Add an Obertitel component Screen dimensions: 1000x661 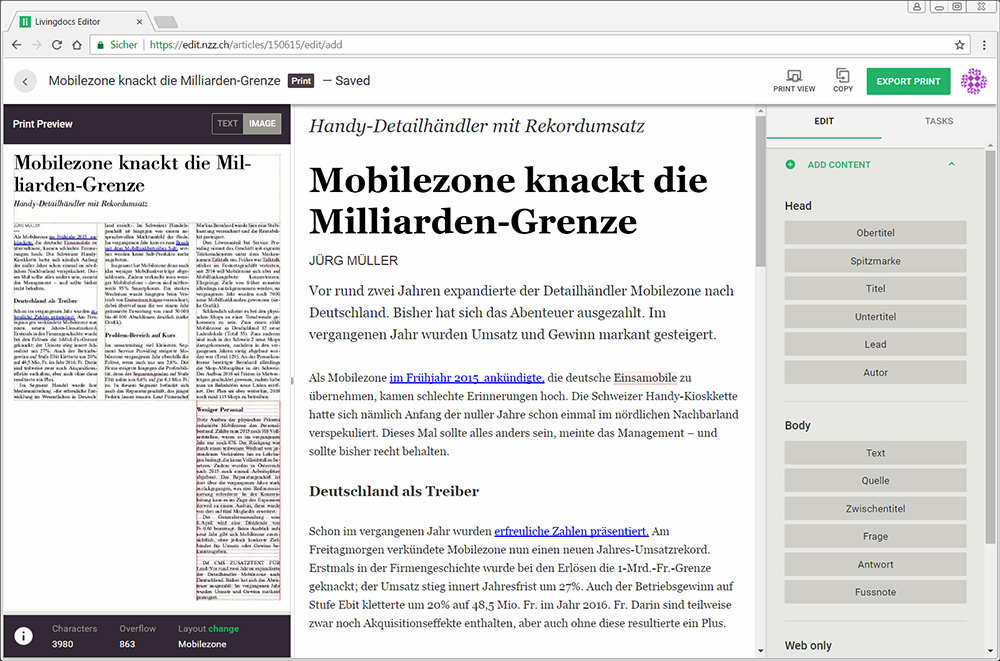point(875,233)
